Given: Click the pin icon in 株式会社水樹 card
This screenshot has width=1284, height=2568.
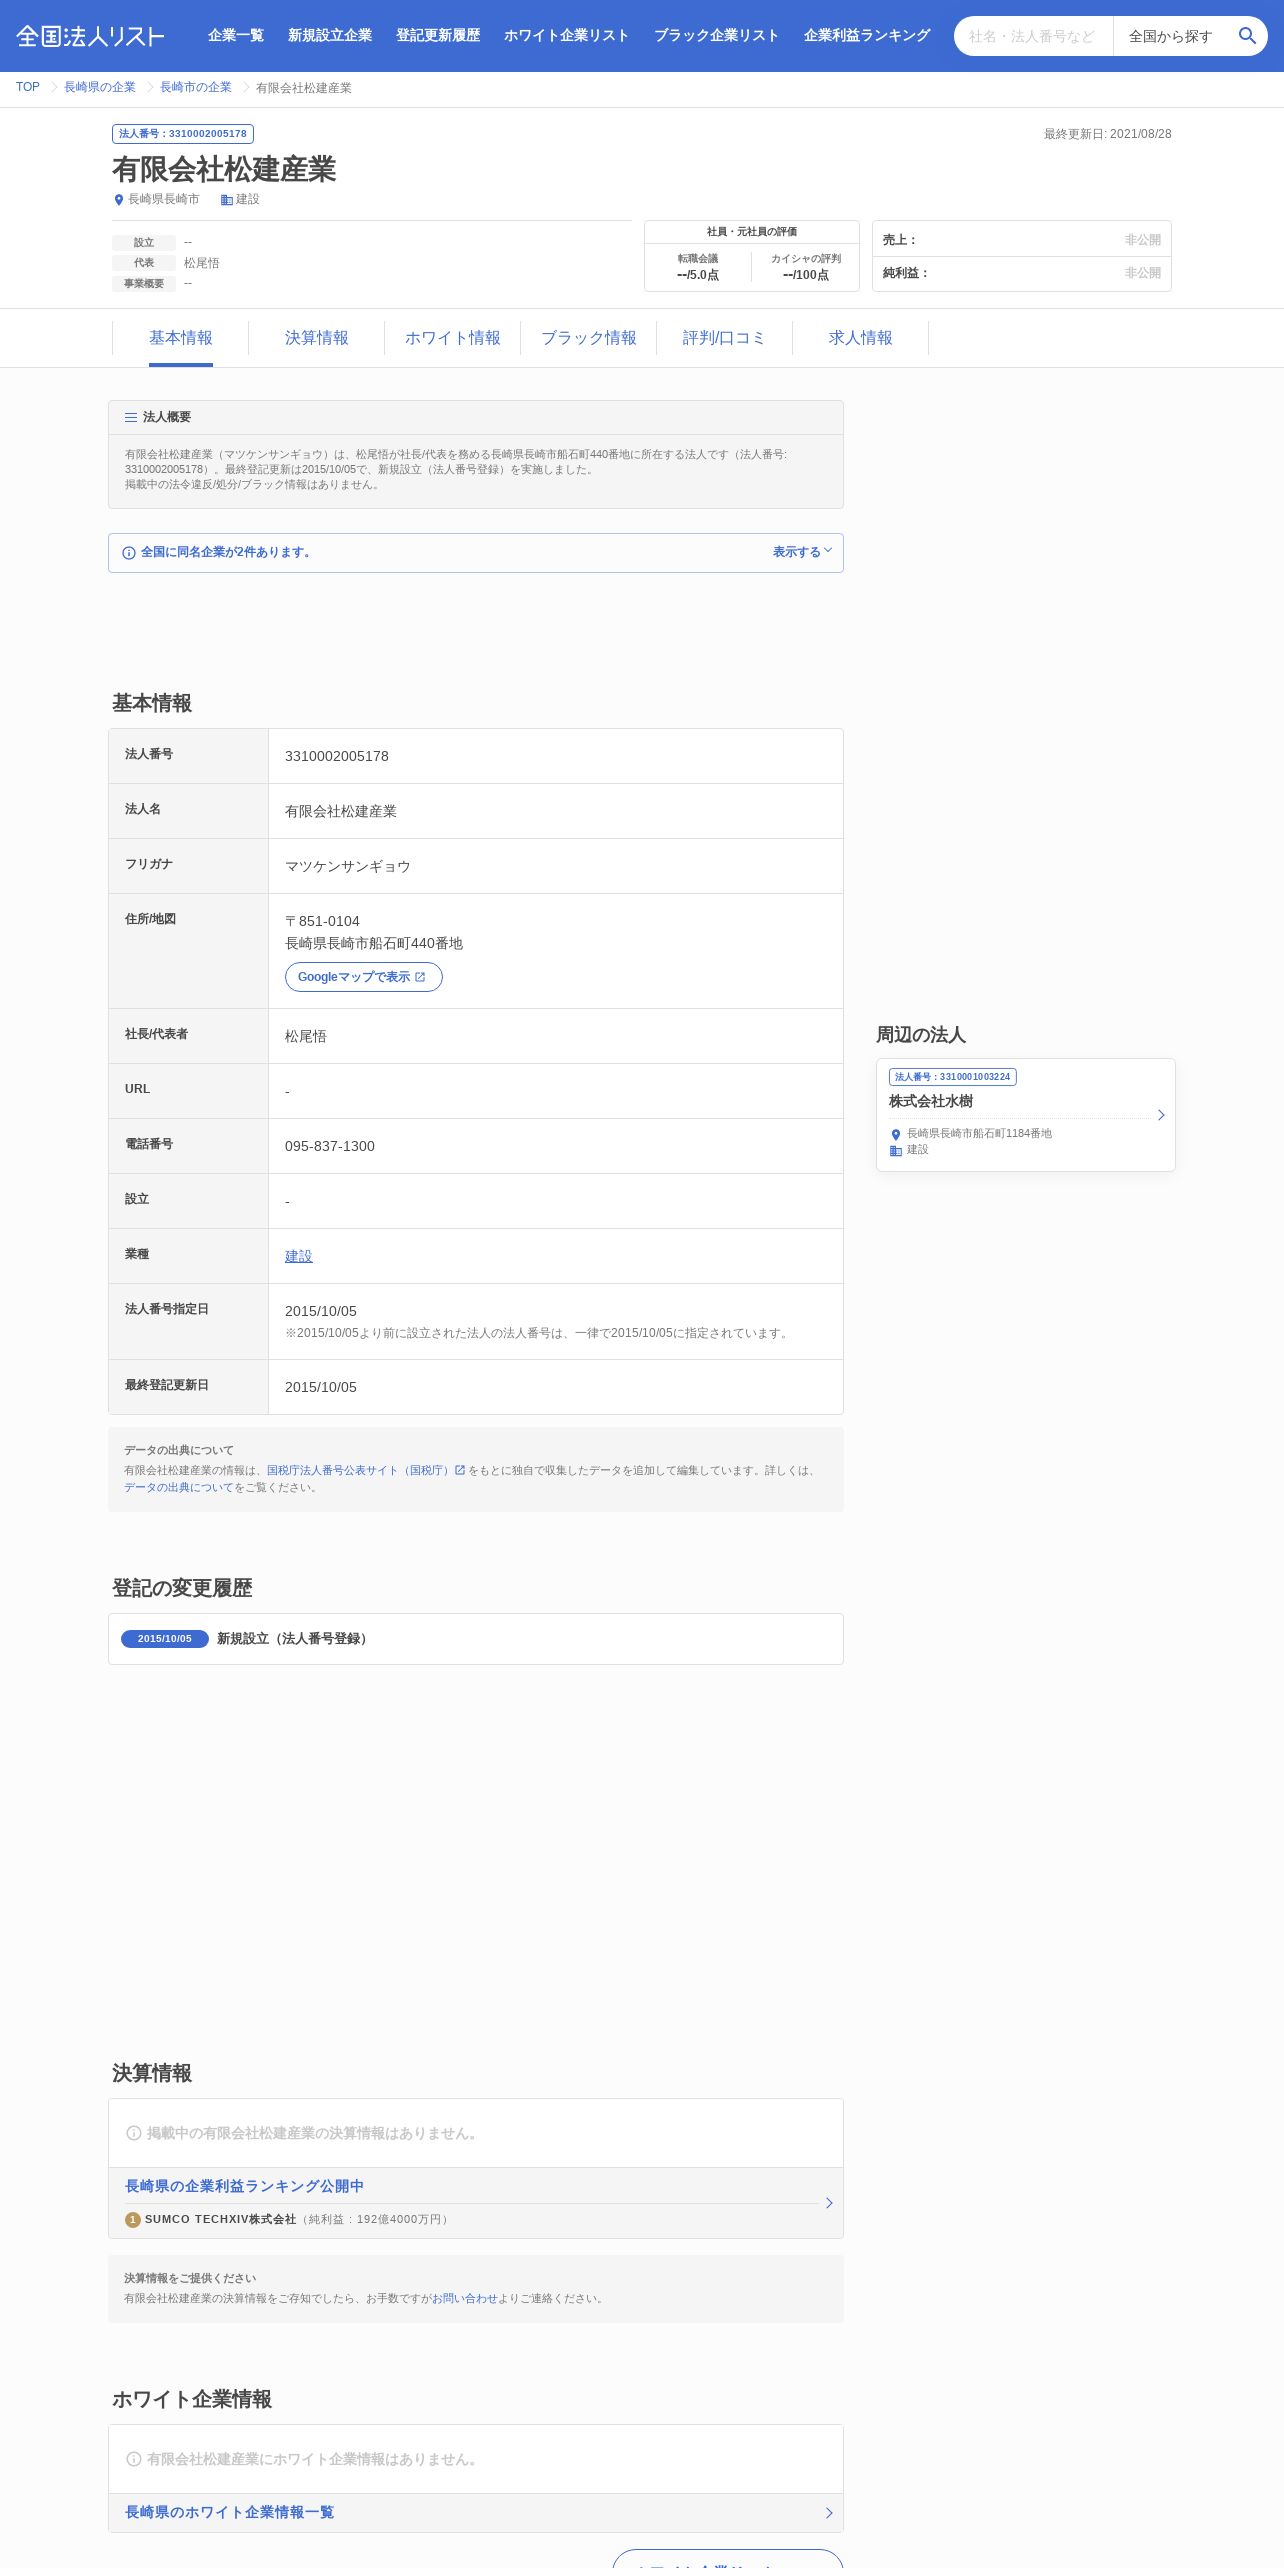Looking at the screenshot, I should tap(896, 1134).
